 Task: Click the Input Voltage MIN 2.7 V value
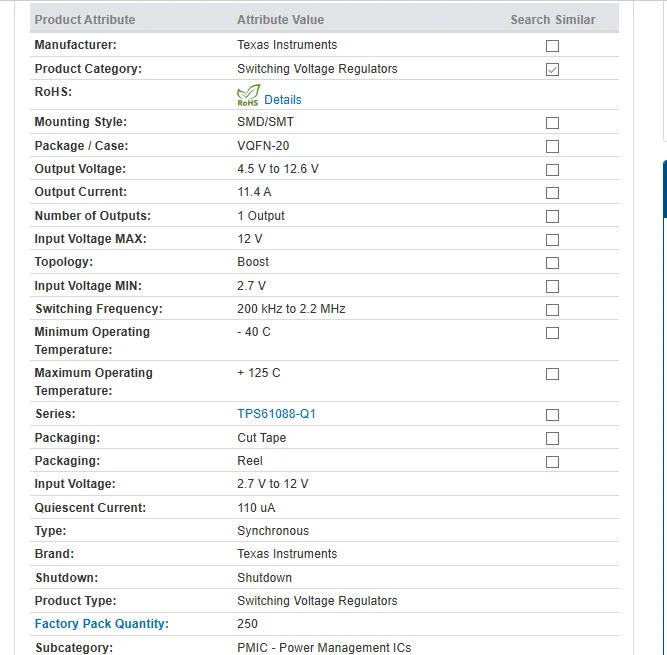click(251, 286)
